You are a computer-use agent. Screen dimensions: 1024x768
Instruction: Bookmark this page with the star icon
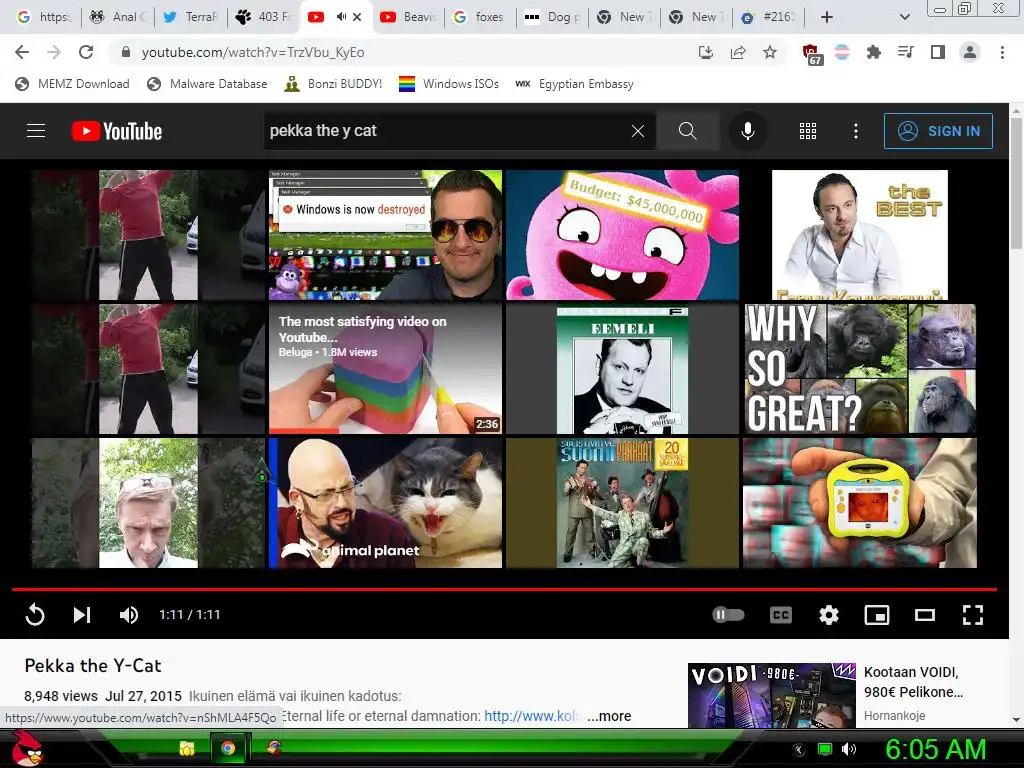coord(770,52)
